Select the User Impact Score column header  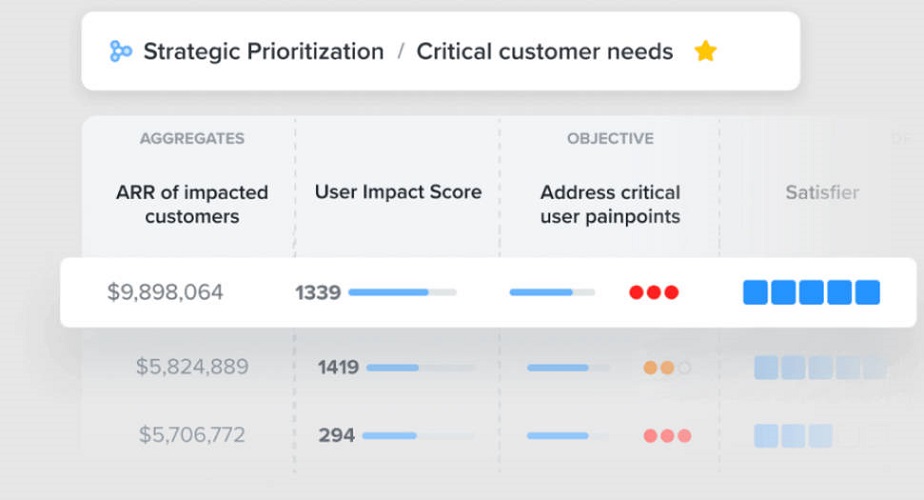tap(398, 192)
